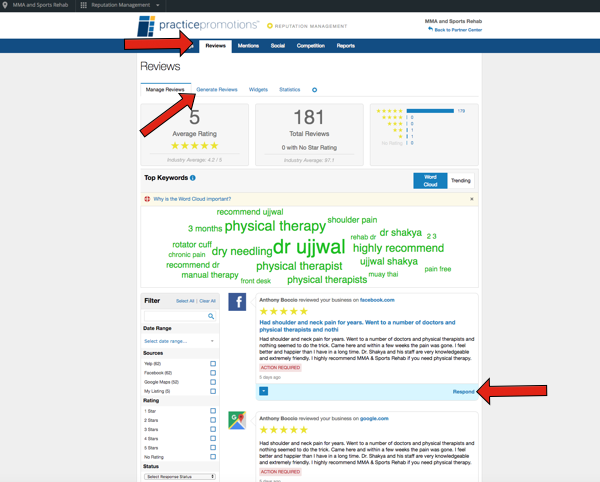Switch to the Widgets sub-tab
Screen dimensions: 600x482
(258, 90)
